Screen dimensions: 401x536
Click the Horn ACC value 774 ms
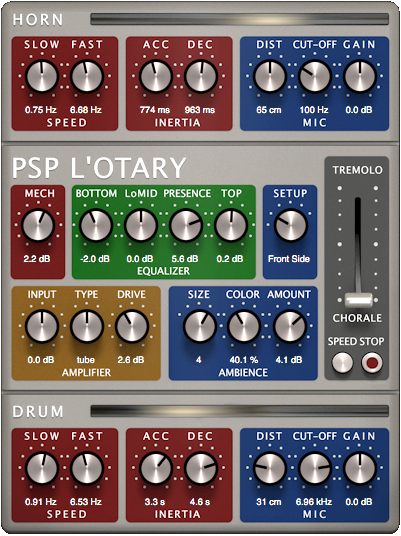click(155, 110)
